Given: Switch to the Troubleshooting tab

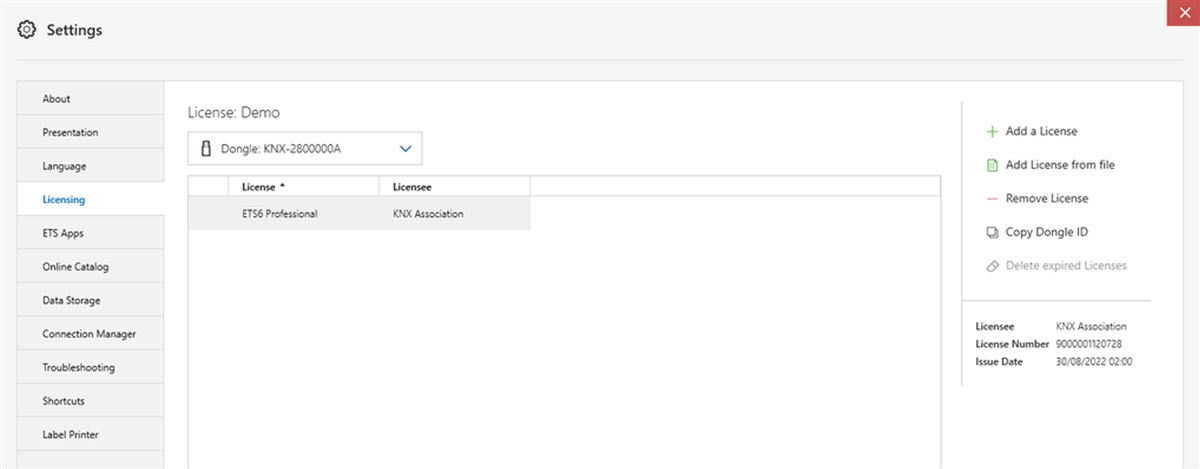Looking at the screenshot, I should (91, 367).
